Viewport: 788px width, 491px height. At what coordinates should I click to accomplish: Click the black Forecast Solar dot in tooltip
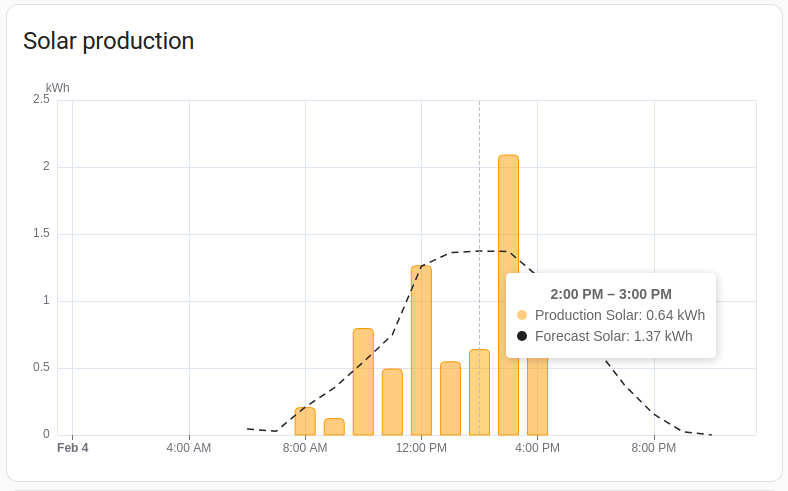pos(522,336)
